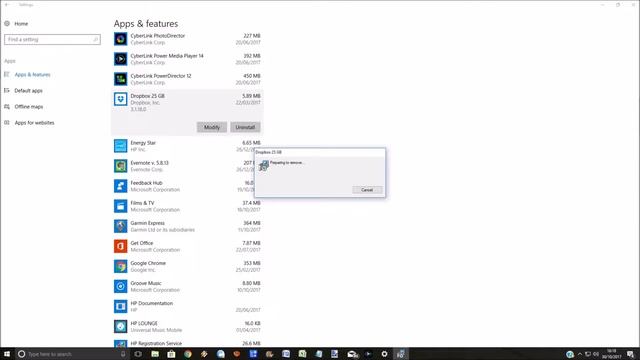This screenshot has width=640, height=360.
Task: Cancel the Dropbox removal dialog
Action: pyautogui.click(x=367, y=190)
